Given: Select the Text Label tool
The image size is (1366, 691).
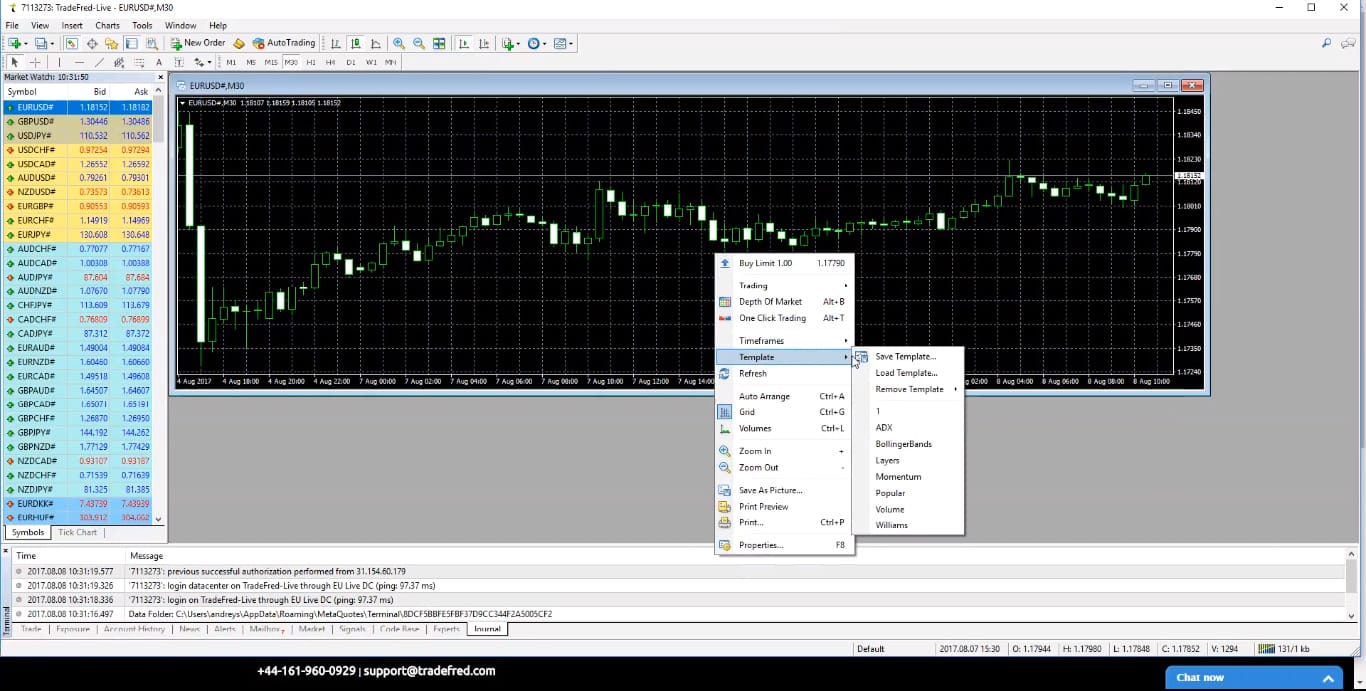Looking at the screenshot, I should point(178,62).
